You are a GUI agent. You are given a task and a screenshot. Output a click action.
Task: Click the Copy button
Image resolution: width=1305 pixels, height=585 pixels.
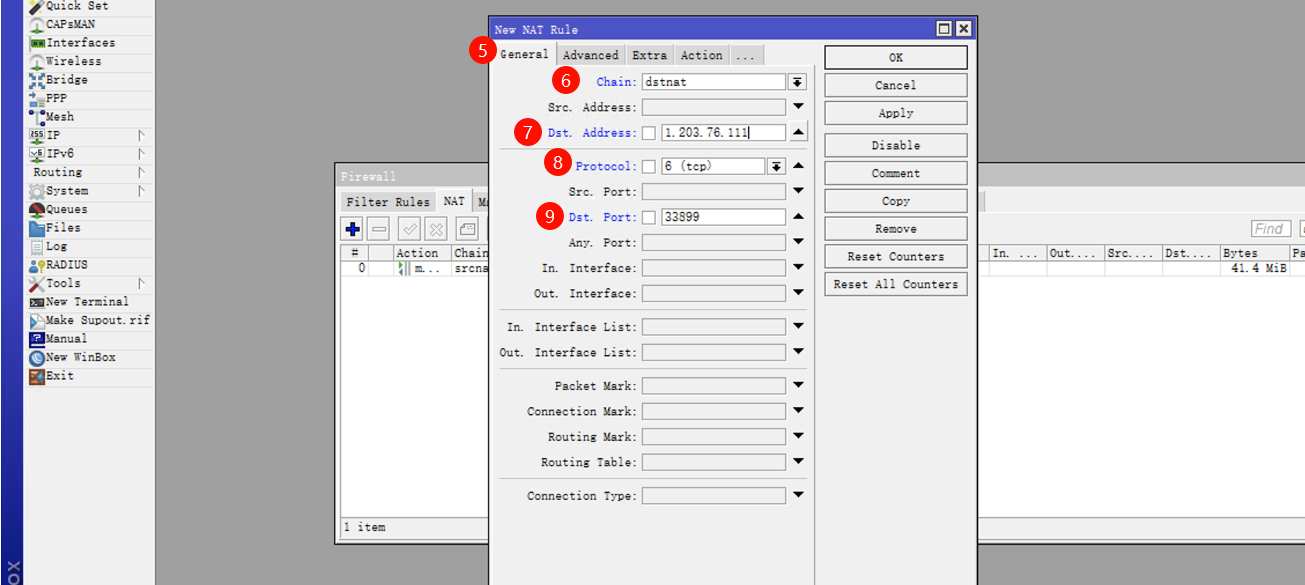tap(896, 201)
